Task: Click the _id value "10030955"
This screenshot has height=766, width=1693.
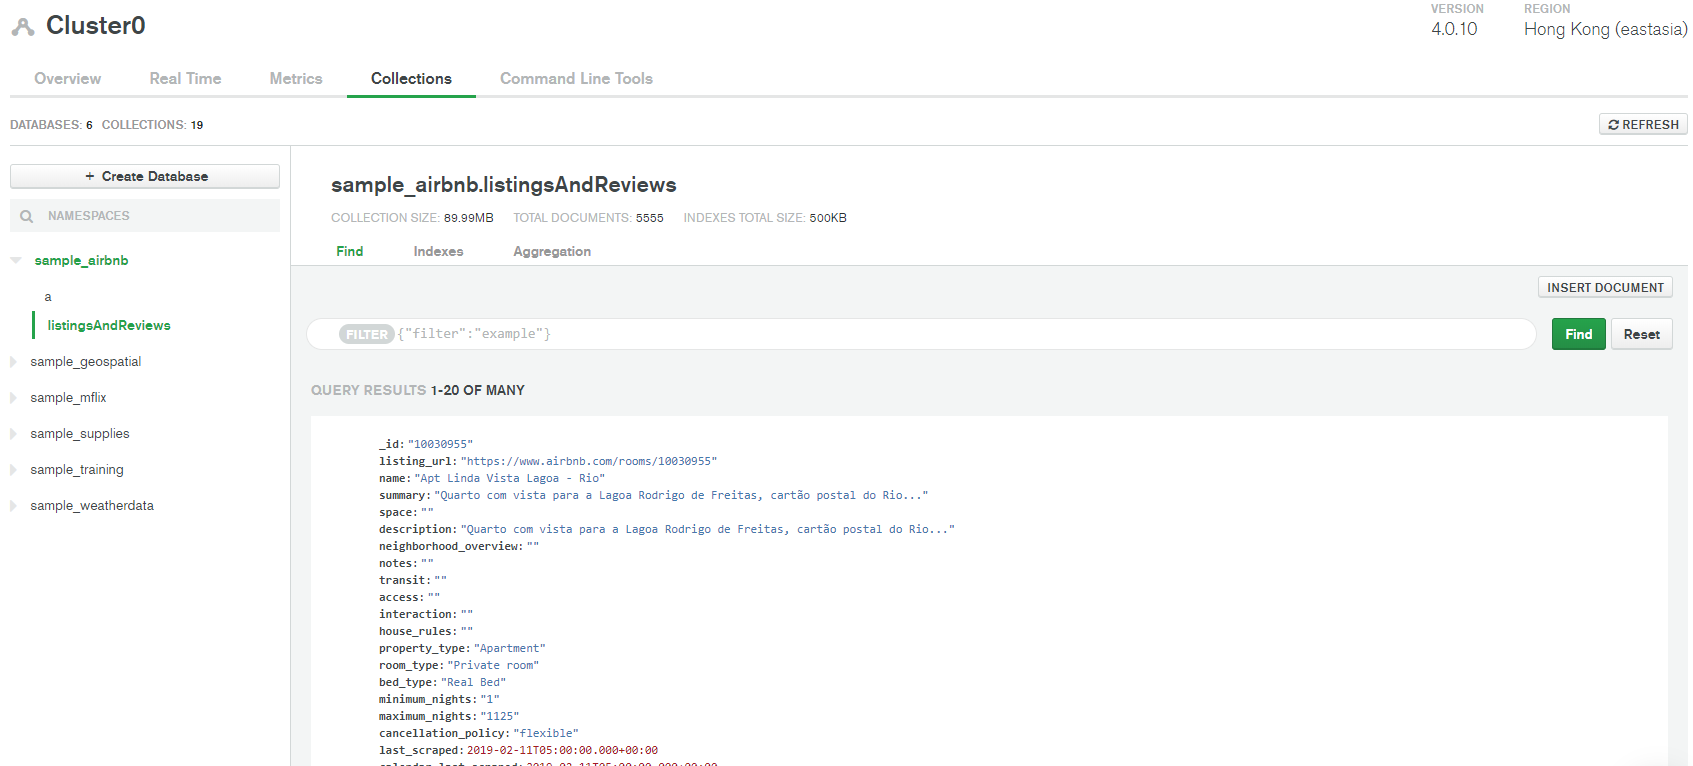Action: click(x=440, y=444)
